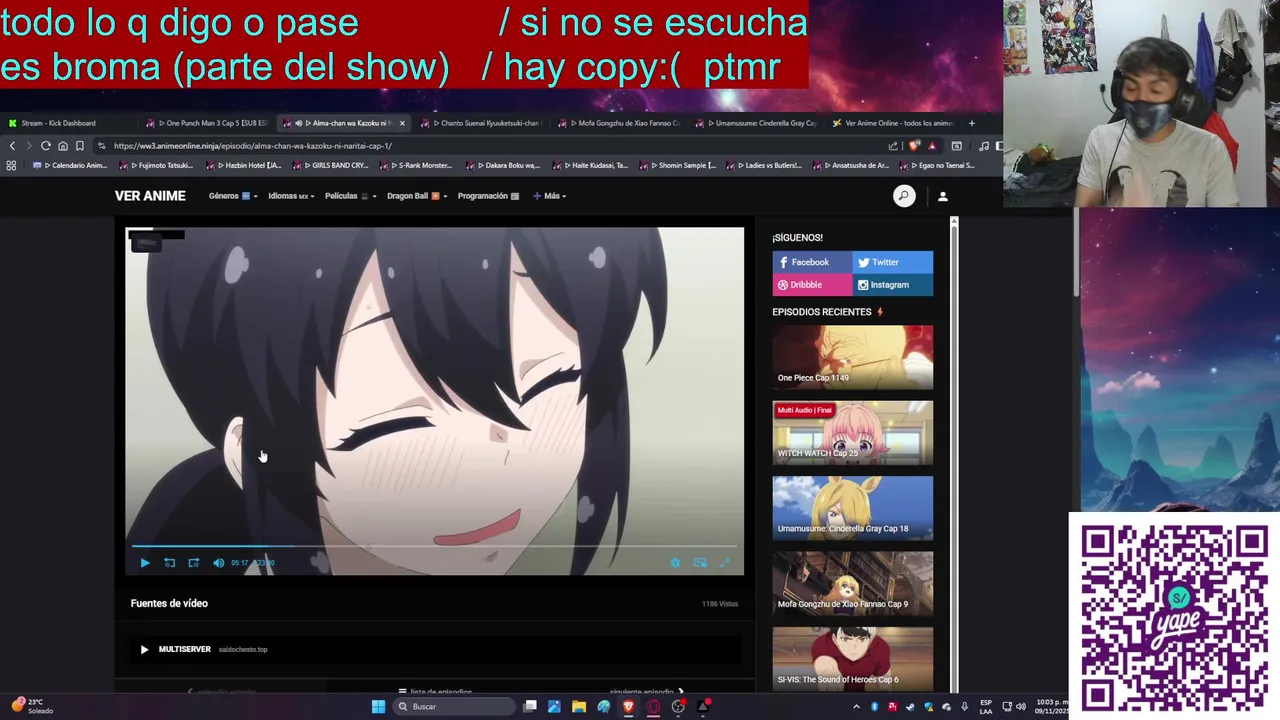Switch to One Punch Man 3 Cap 5 tab
This screenshot has height=720, width=1280.
(x=208, y=123)
